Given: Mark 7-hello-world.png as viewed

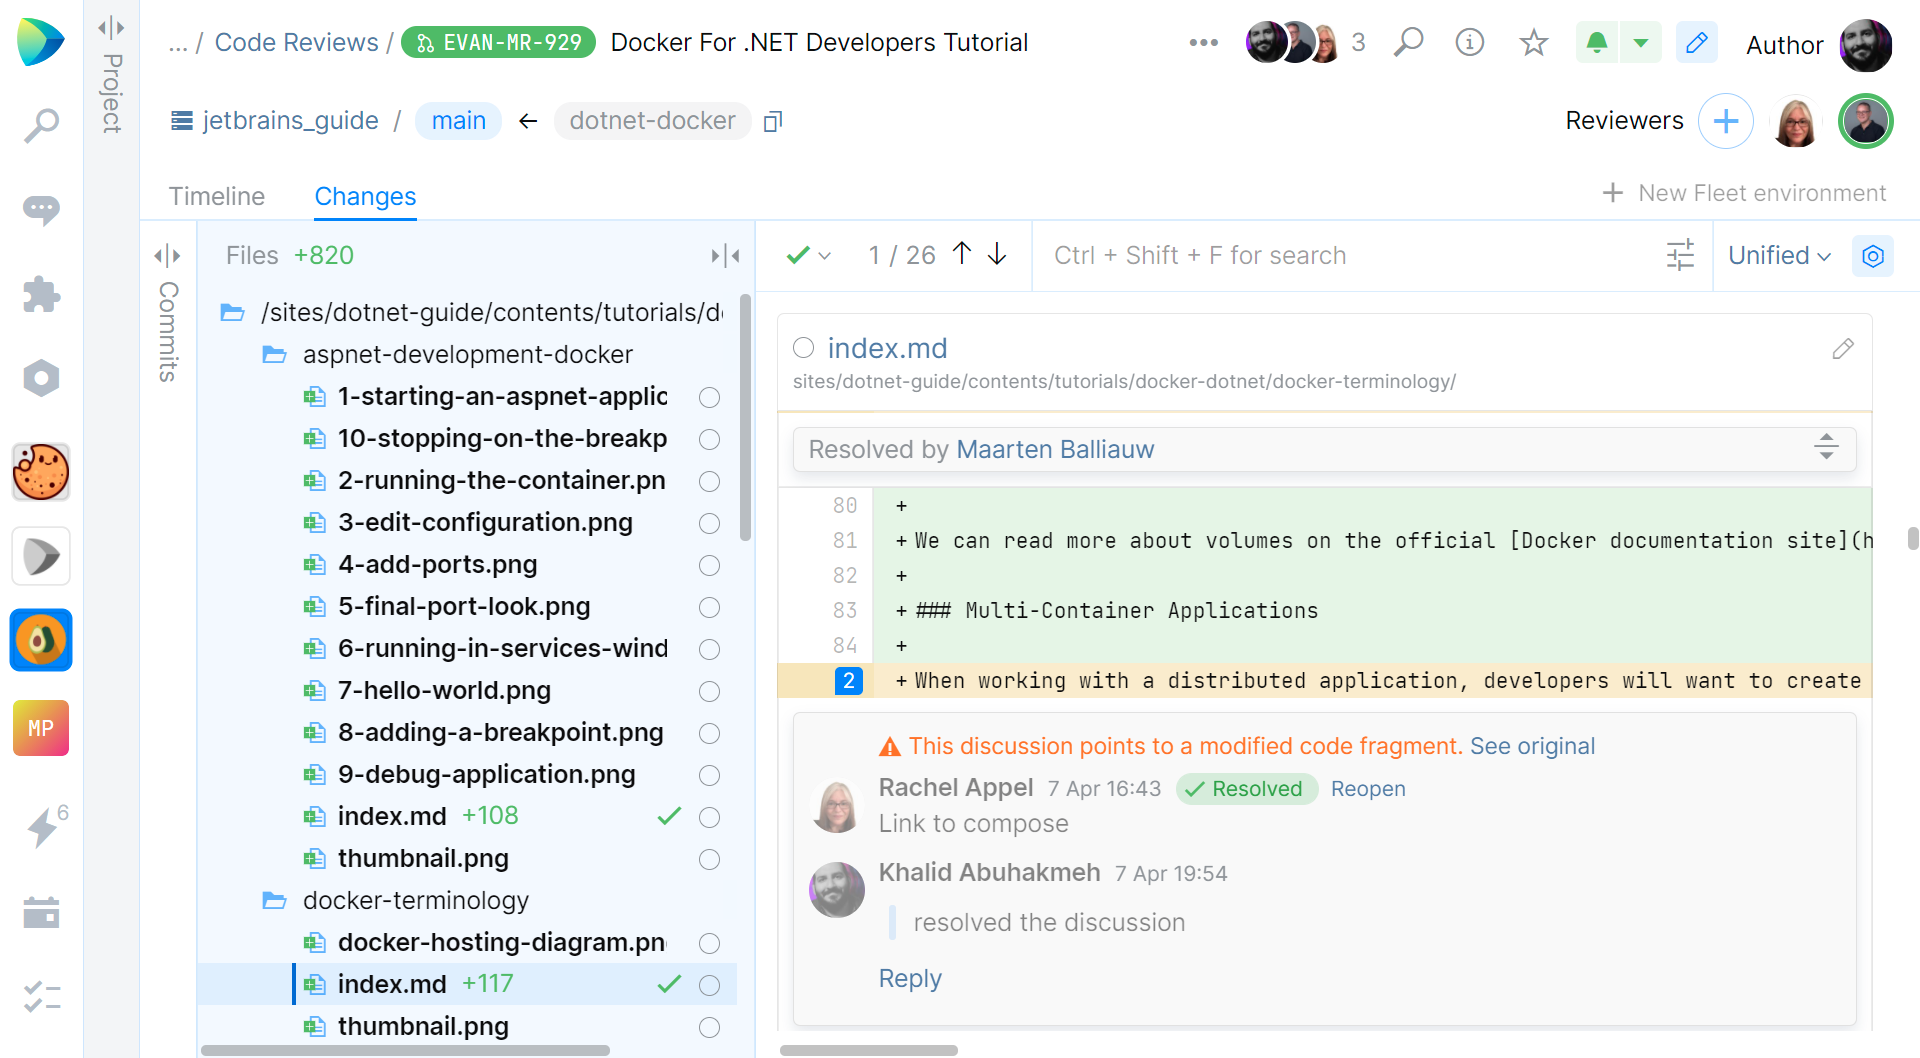Looking at the screenshot, I should [709, 692].
